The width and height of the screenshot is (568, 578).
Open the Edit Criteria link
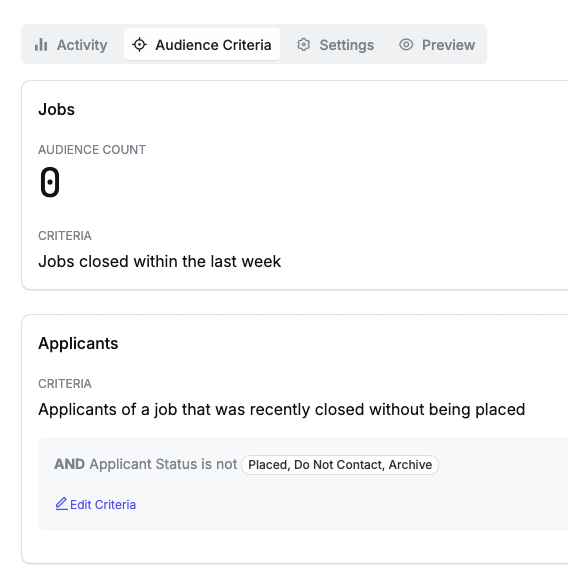[x=96, y=504]
